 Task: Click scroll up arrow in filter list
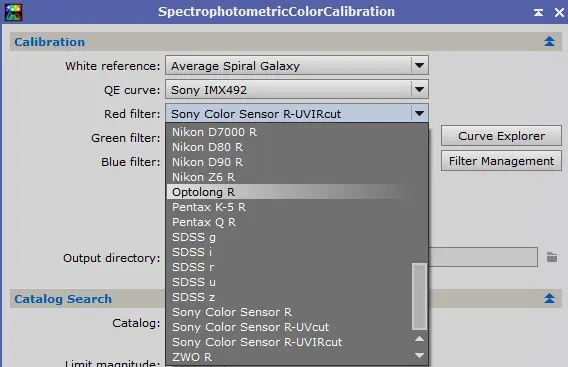[419, 339]
